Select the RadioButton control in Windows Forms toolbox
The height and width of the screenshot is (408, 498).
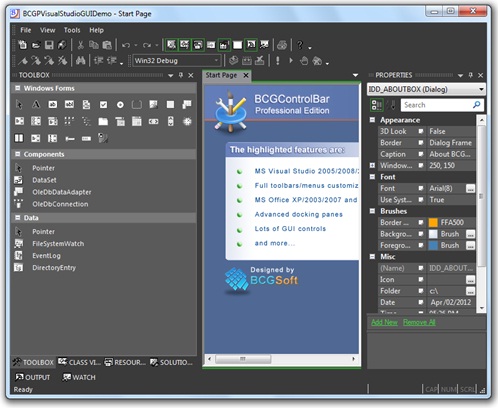click(x=120, y=105)
